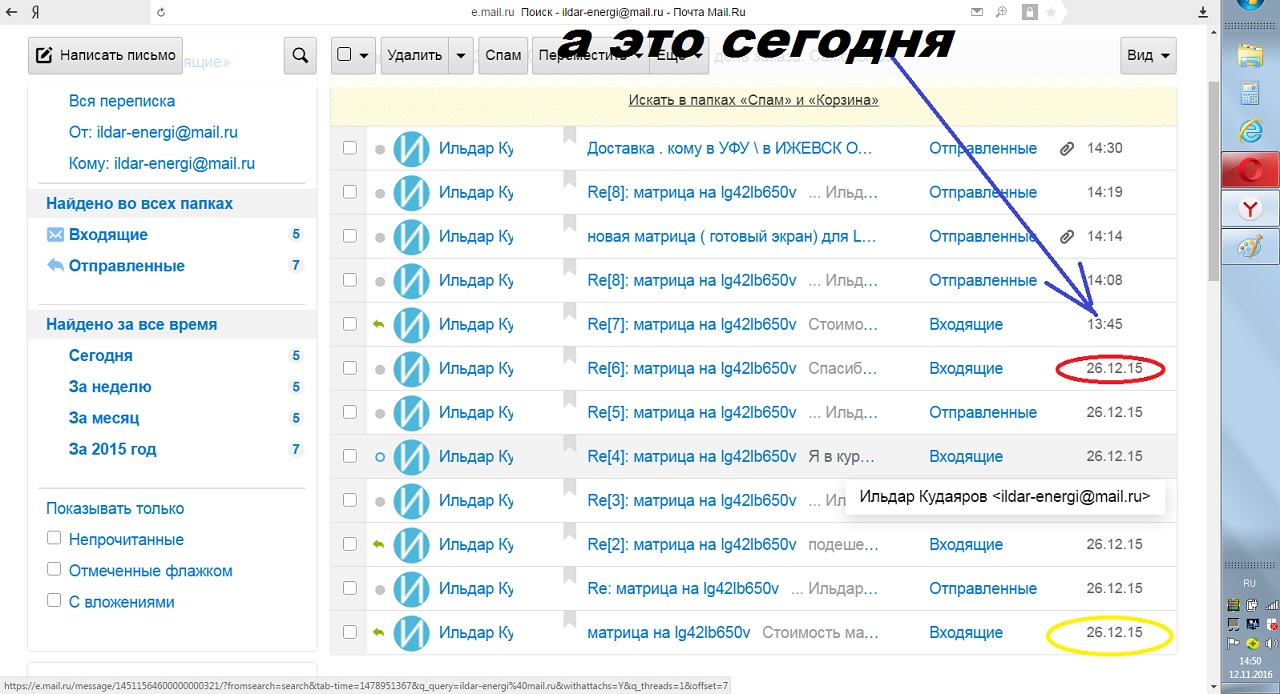The width and height of the screenshot is (1280, 694).
Task: Check the Отмеченные флажком filter
Action: click(x=54, y=570)
